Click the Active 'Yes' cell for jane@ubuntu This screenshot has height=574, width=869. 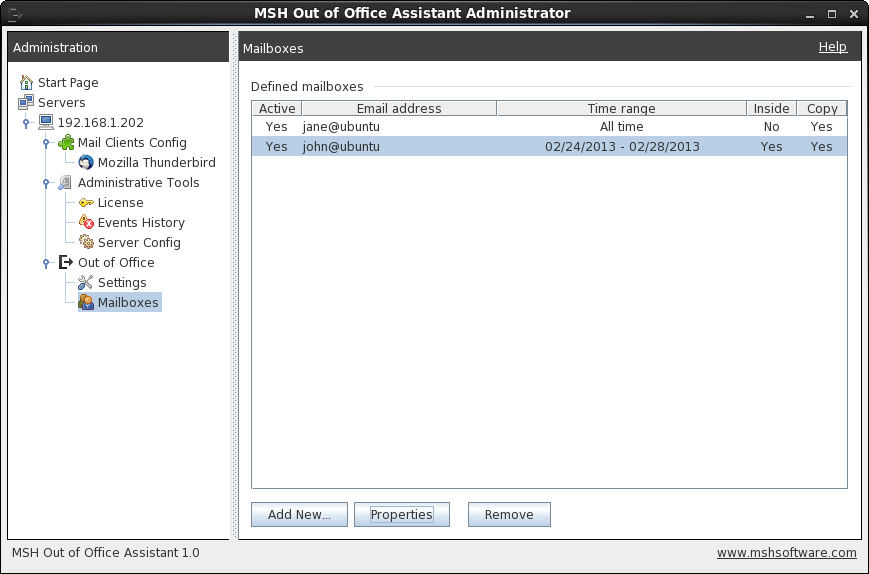click(x=277, y=126)
